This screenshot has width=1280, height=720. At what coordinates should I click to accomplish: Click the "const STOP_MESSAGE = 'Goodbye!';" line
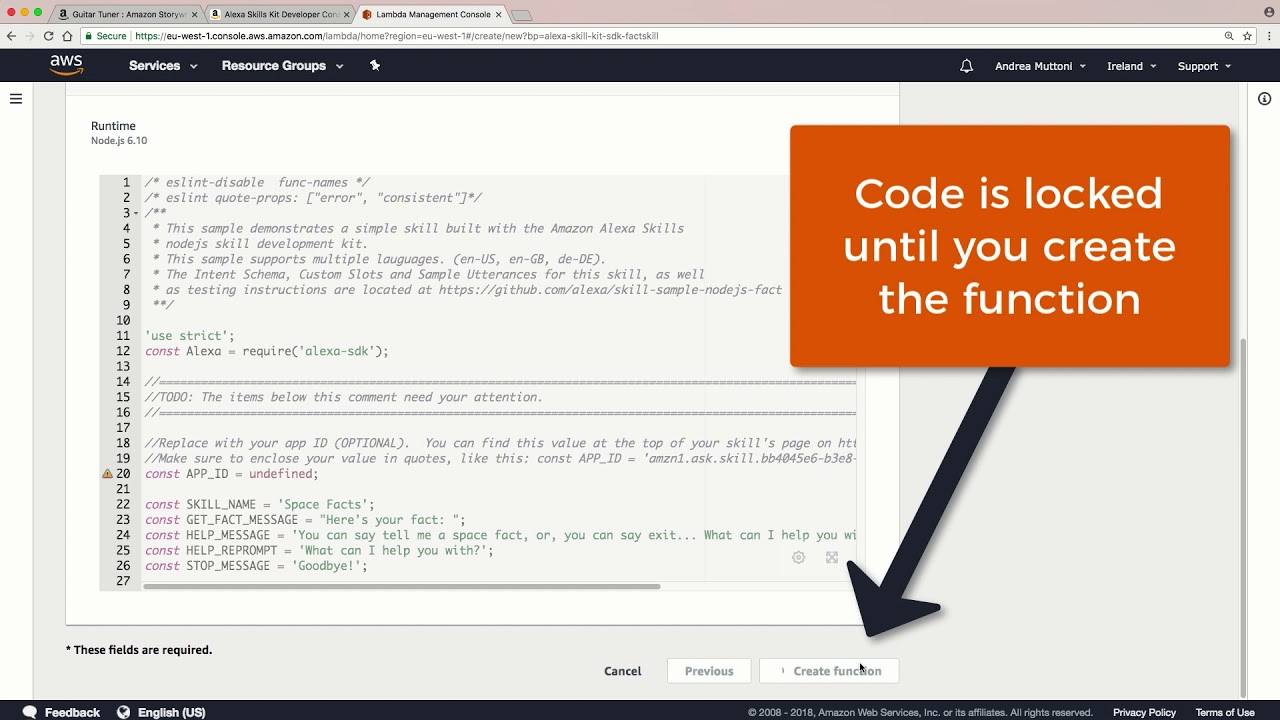tap(256, 566)
